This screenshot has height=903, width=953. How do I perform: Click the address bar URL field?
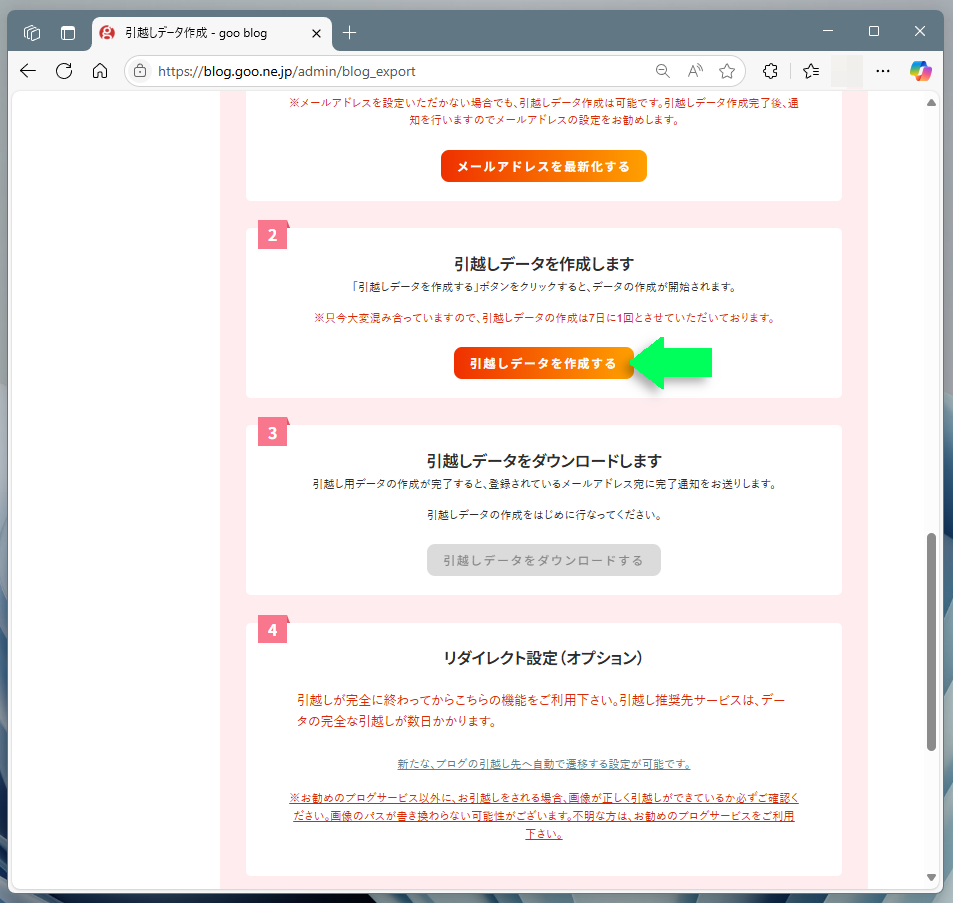coord(400,71)
